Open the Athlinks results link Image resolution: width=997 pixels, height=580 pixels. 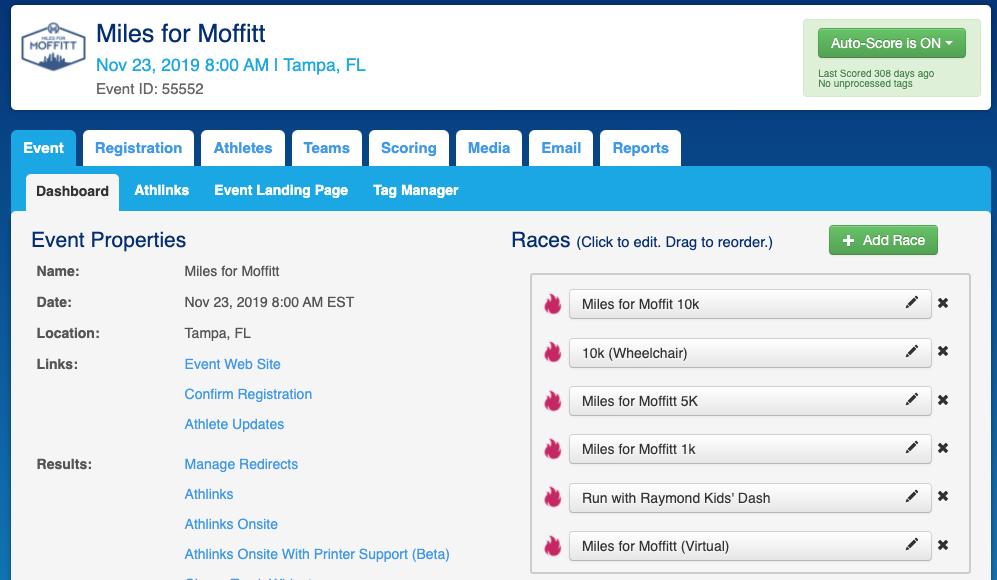point(209,494)
